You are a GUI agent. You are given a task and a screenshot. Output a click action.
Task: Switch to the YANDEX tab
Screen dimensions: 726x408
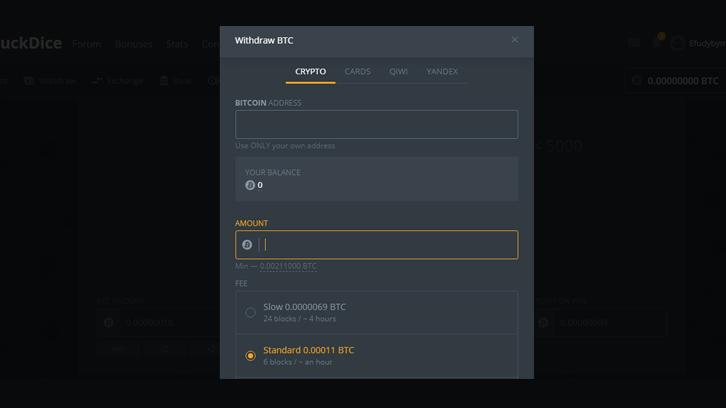coord(442,71)
